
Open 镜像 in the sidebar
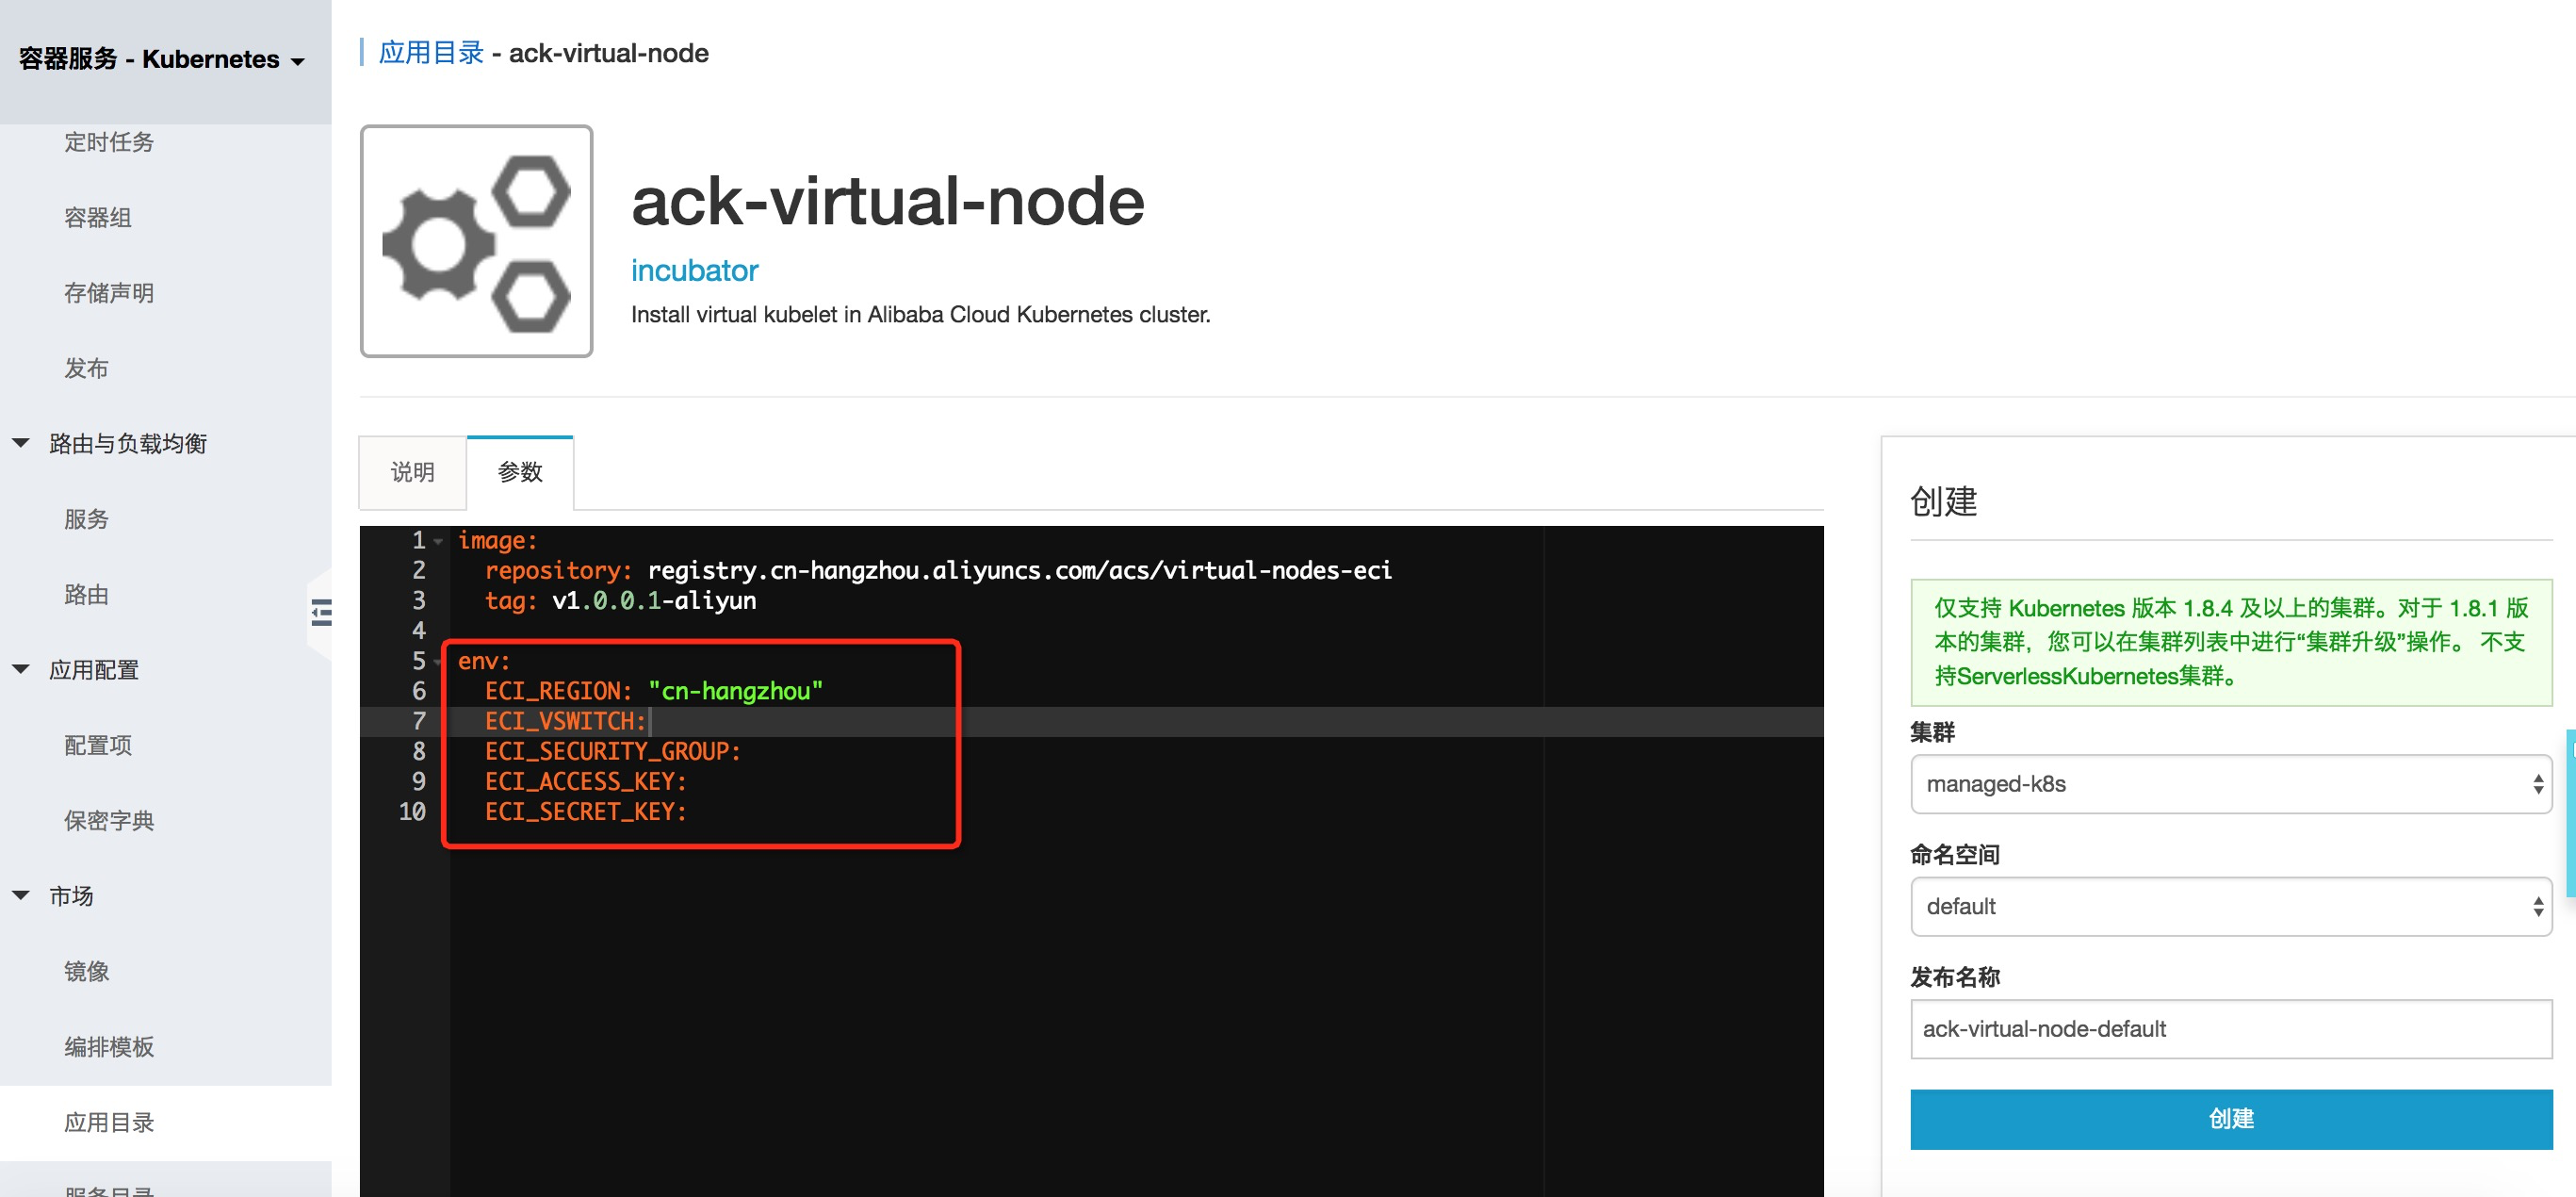coord(86,971)
